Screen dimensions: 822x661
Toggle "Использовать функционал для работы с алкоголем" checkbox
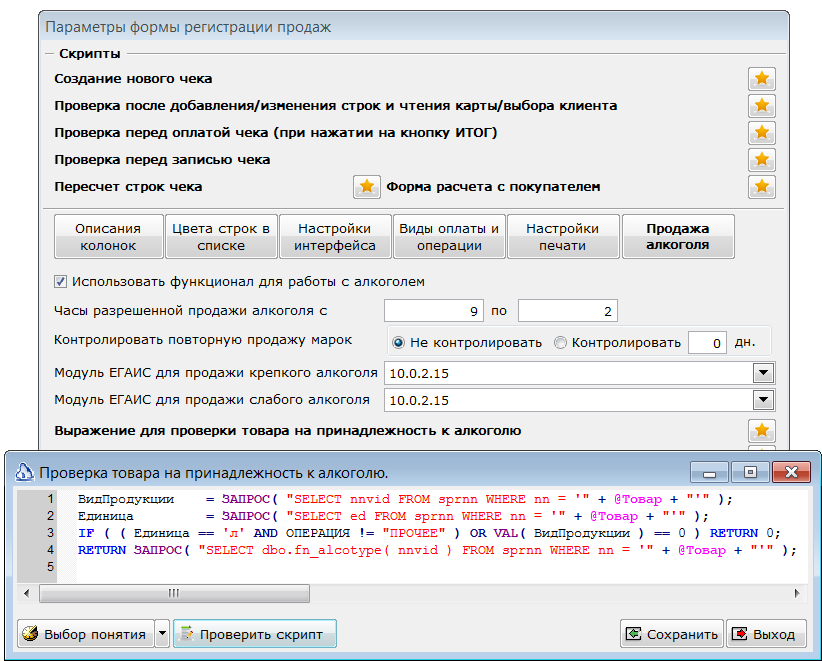pos(60,281)
